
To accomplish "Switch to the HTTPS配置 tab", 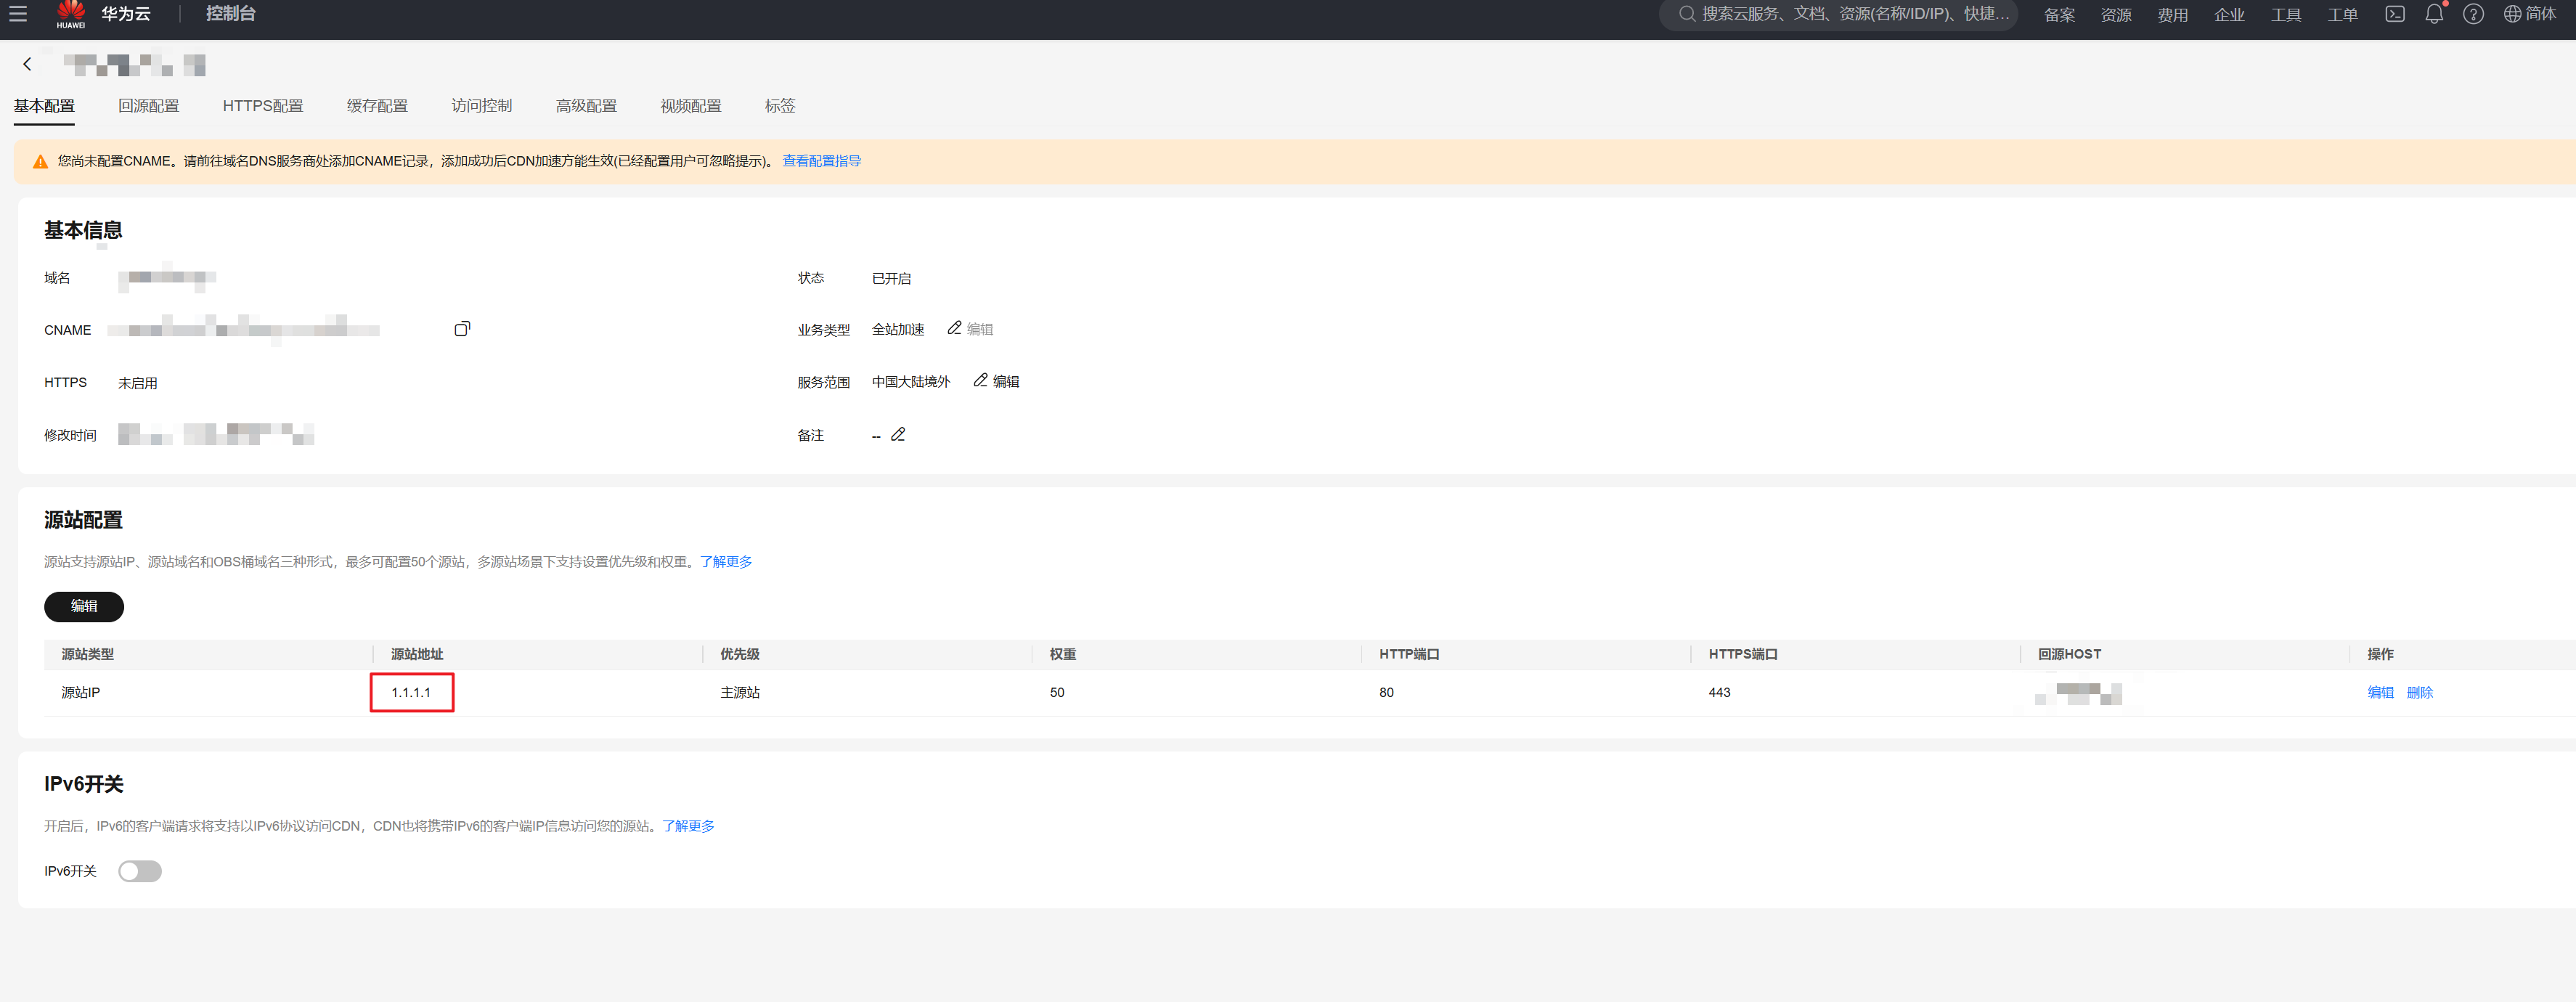I will click(263, 106).
